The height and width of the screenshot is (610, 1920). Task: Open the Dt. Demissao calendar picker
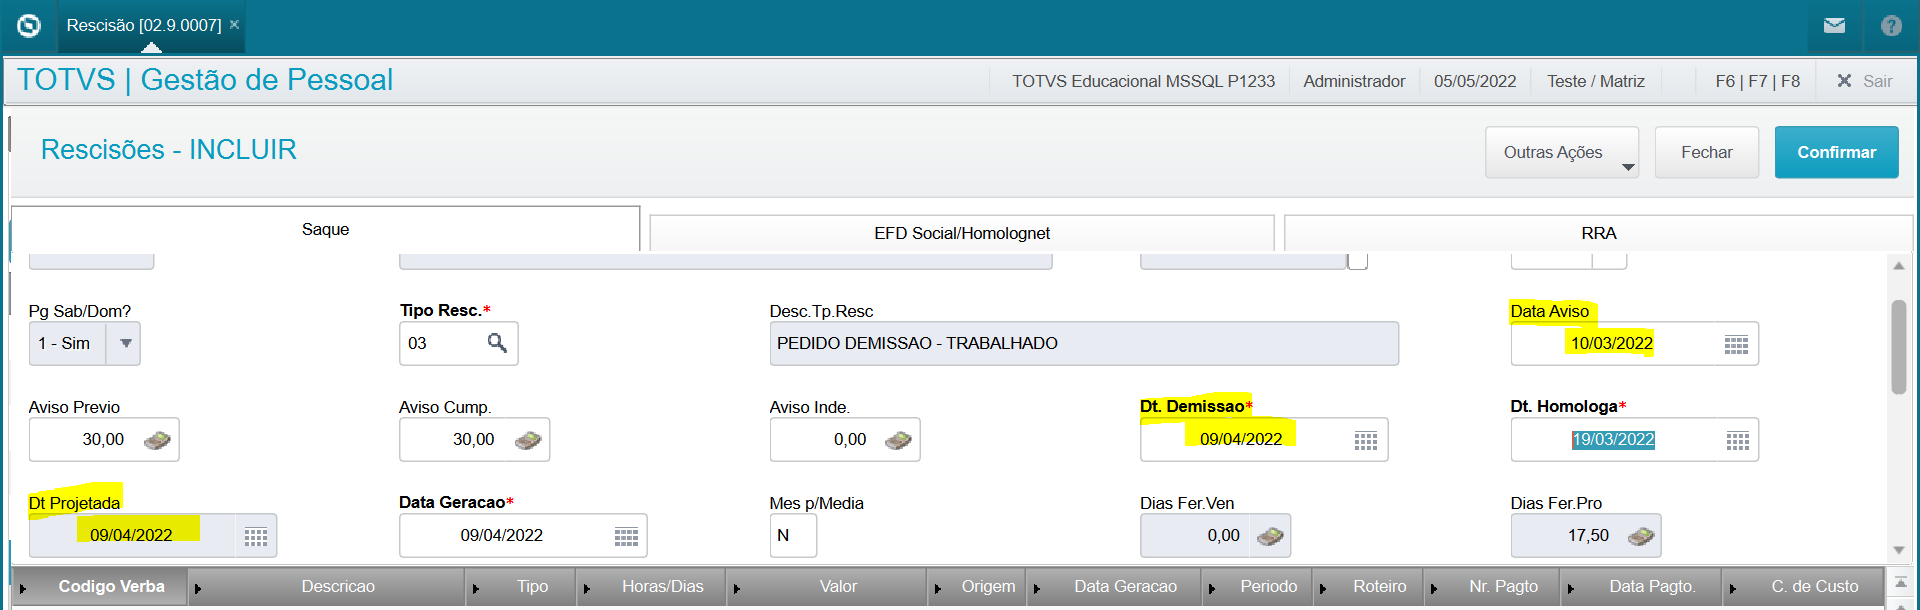[1366, 440]
